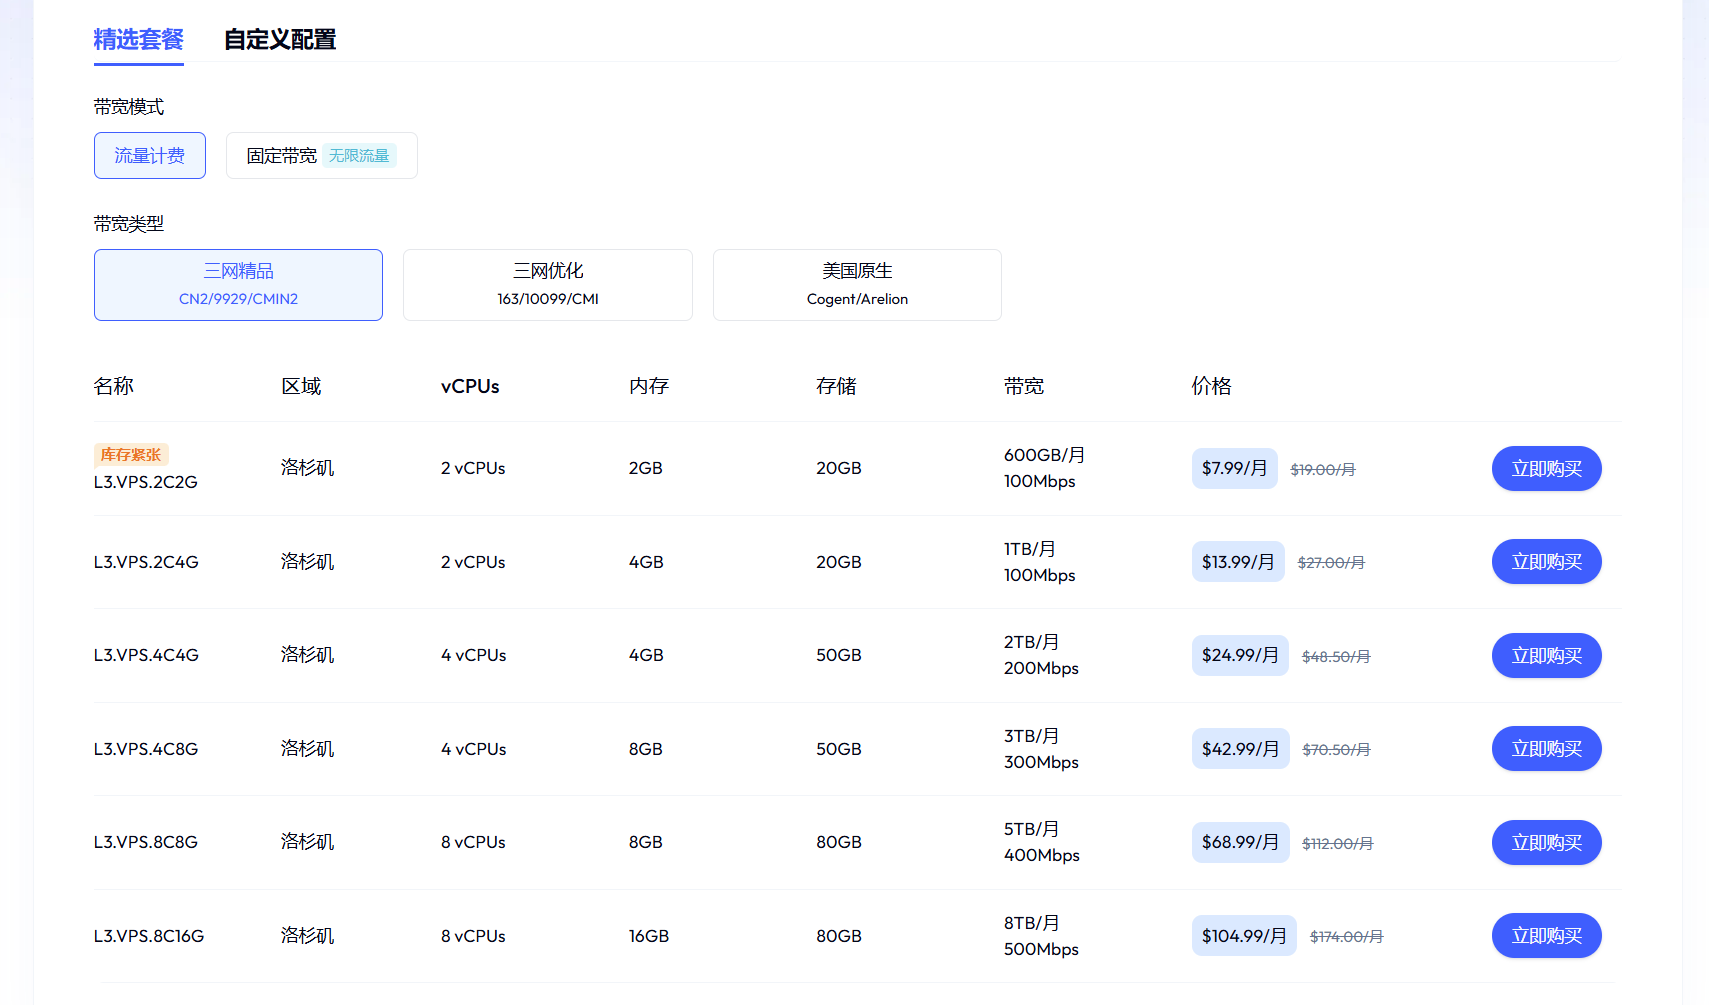
Task: Purchase the L3.VPS.8C16G plan
Action: click(1546, 936)
